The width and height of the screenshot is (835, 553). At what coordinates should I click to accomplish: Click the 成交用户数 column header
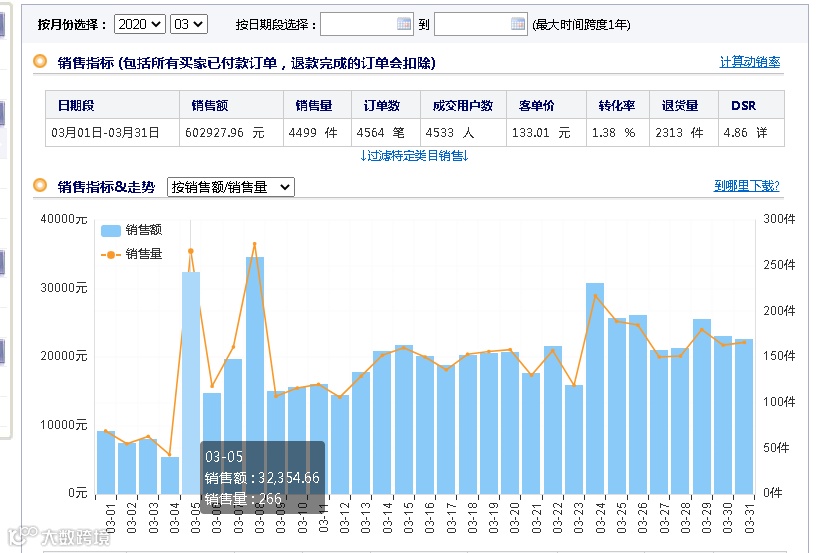tap(463, 105)
